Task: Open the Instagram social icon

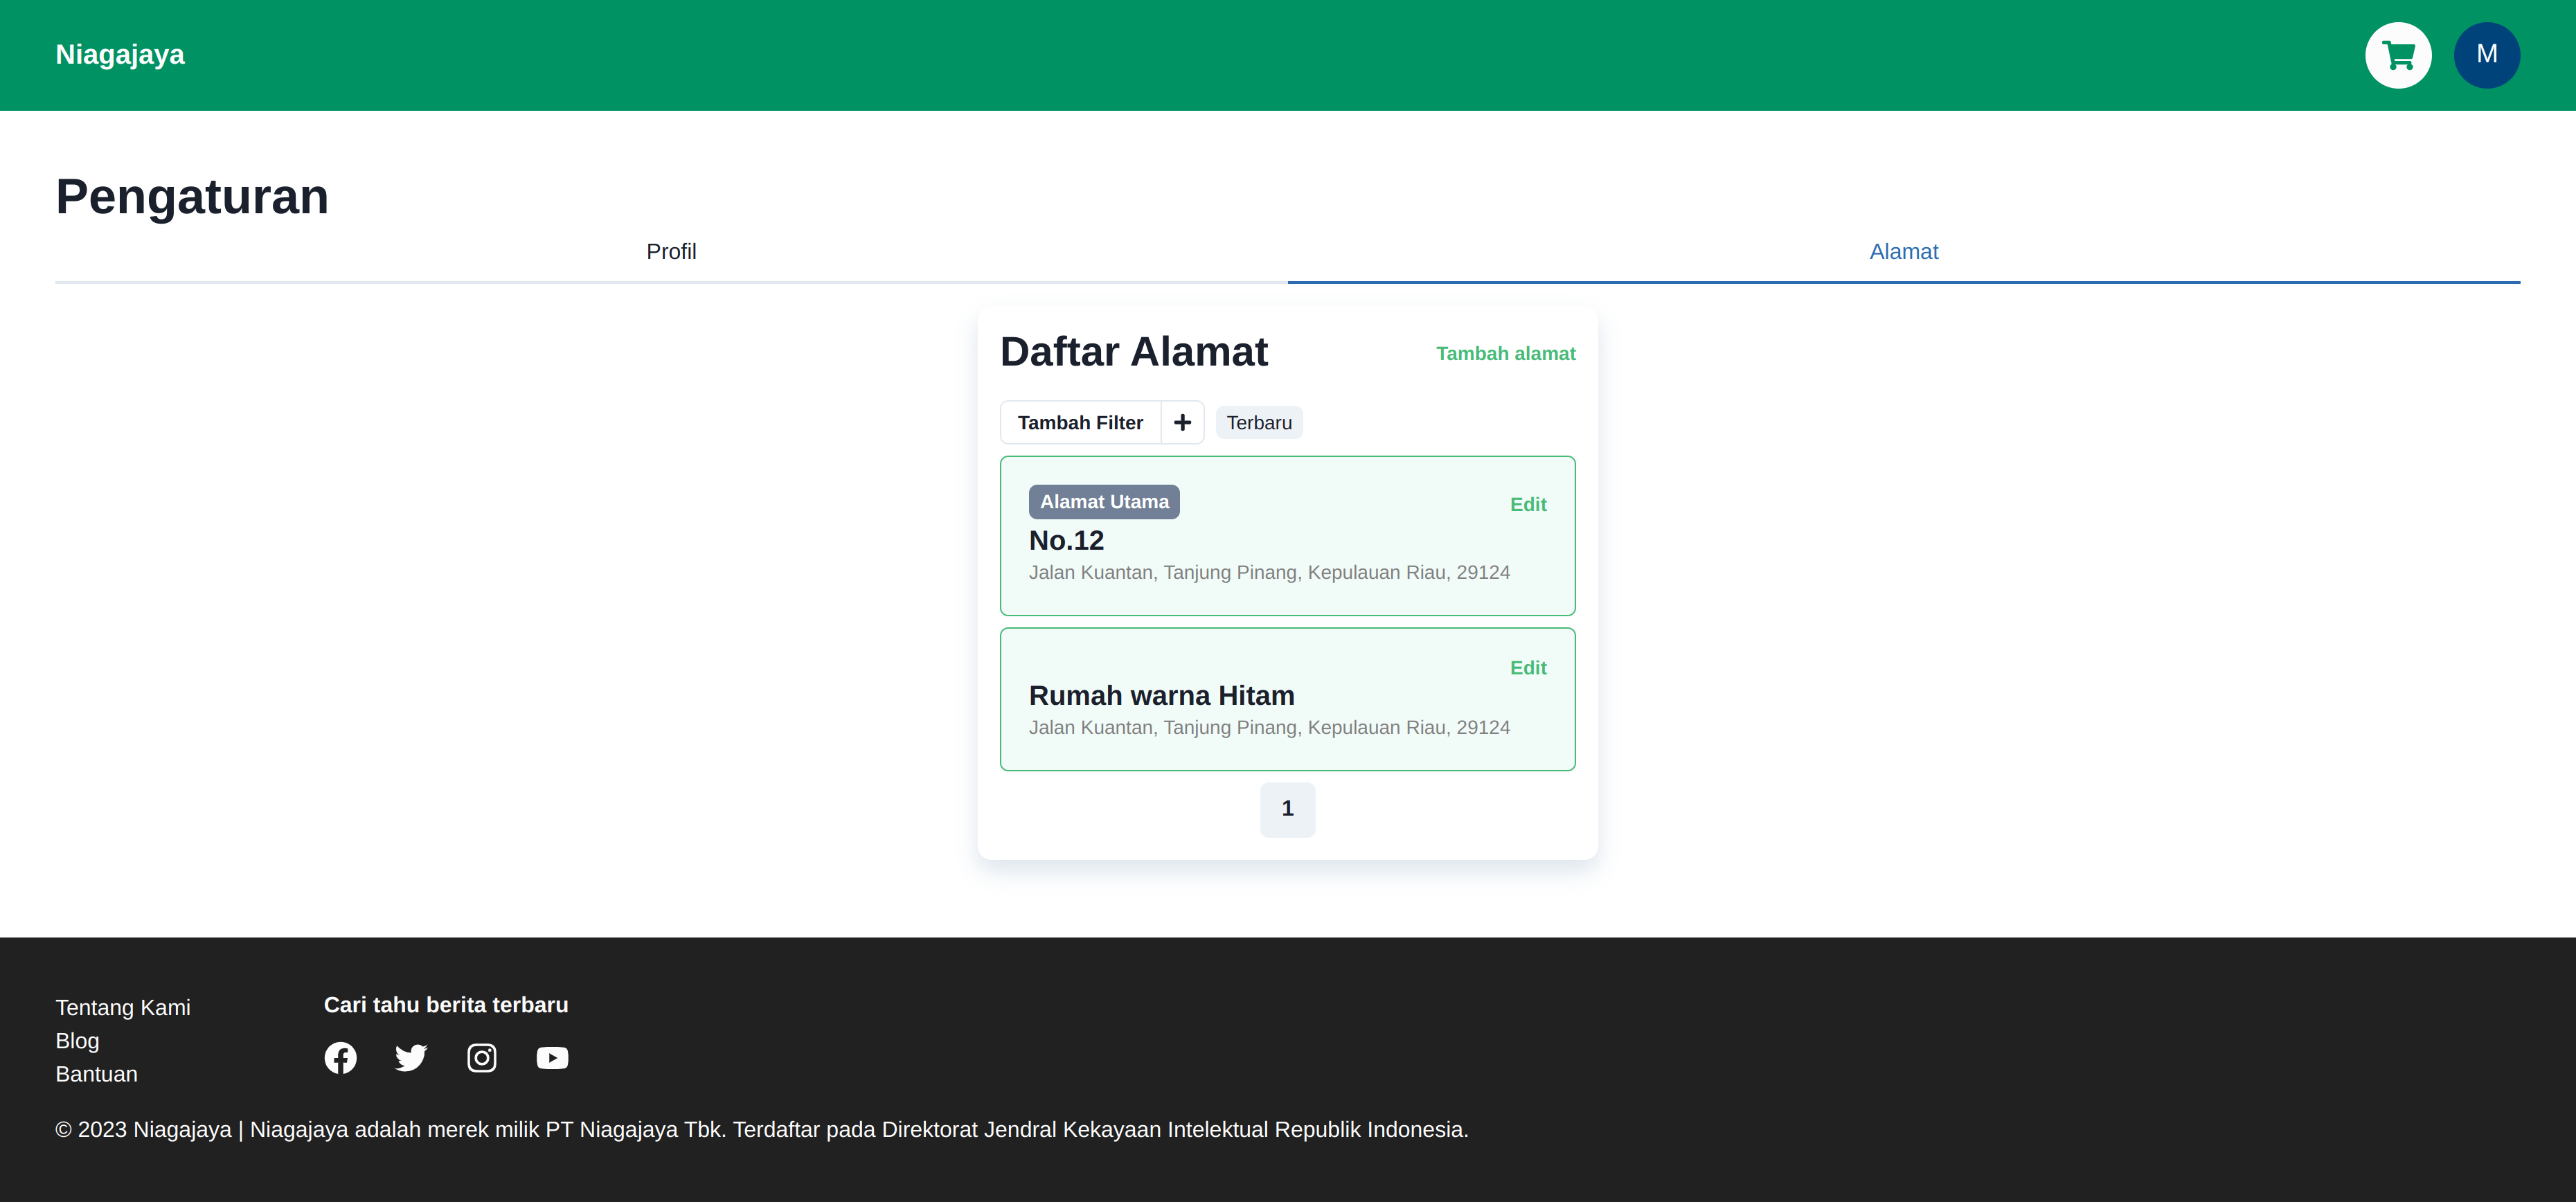Action: tap(482, 1057)
